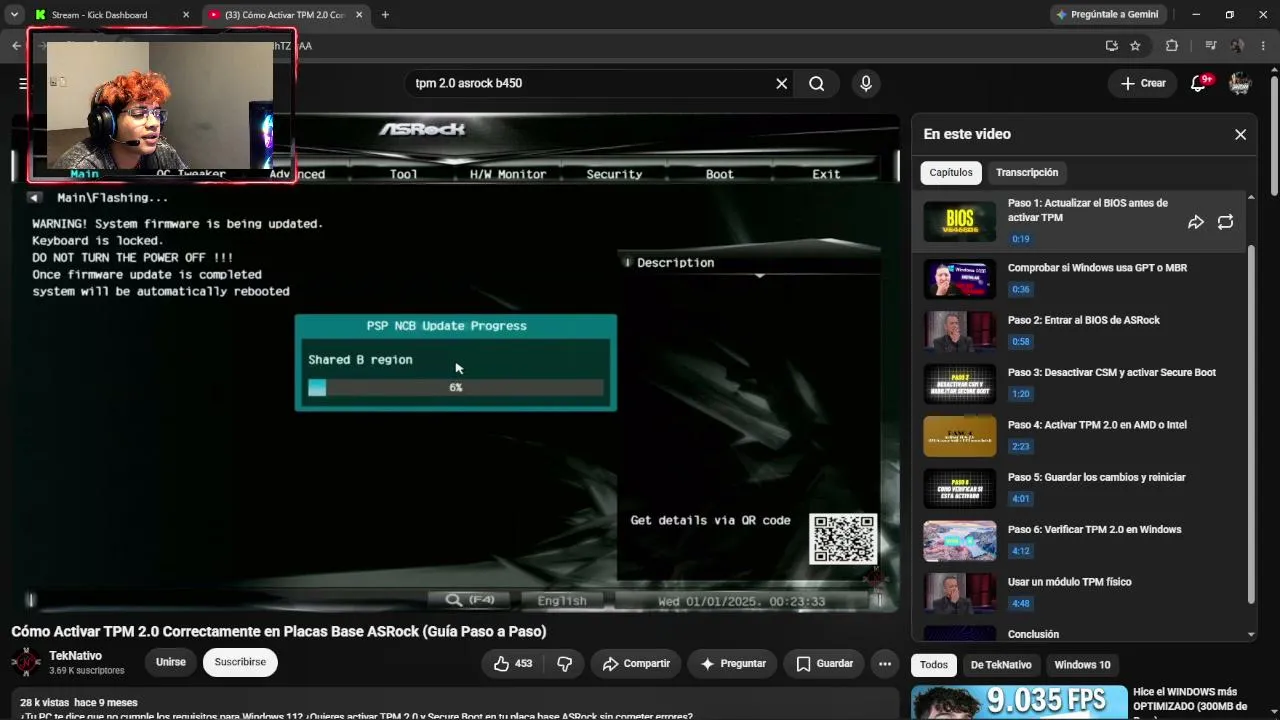Open chapter Paso 1: Actualizar el BIOS
Screen dimensions: 1280x720
[1088, 210]
